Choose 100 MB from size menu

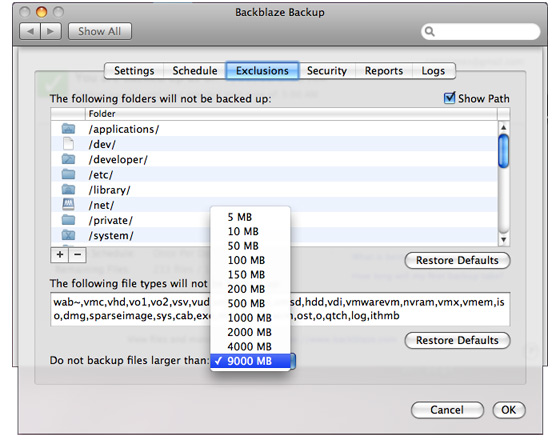250,260
